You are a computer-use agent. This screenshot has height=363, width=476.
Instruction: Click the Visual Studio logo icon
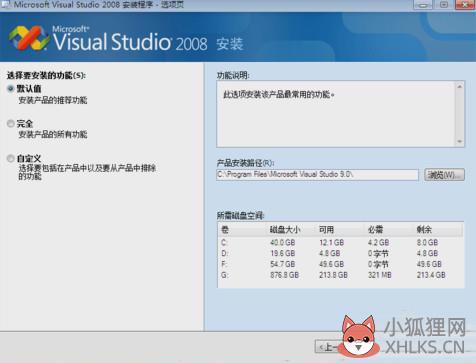(x=29, y=38)
